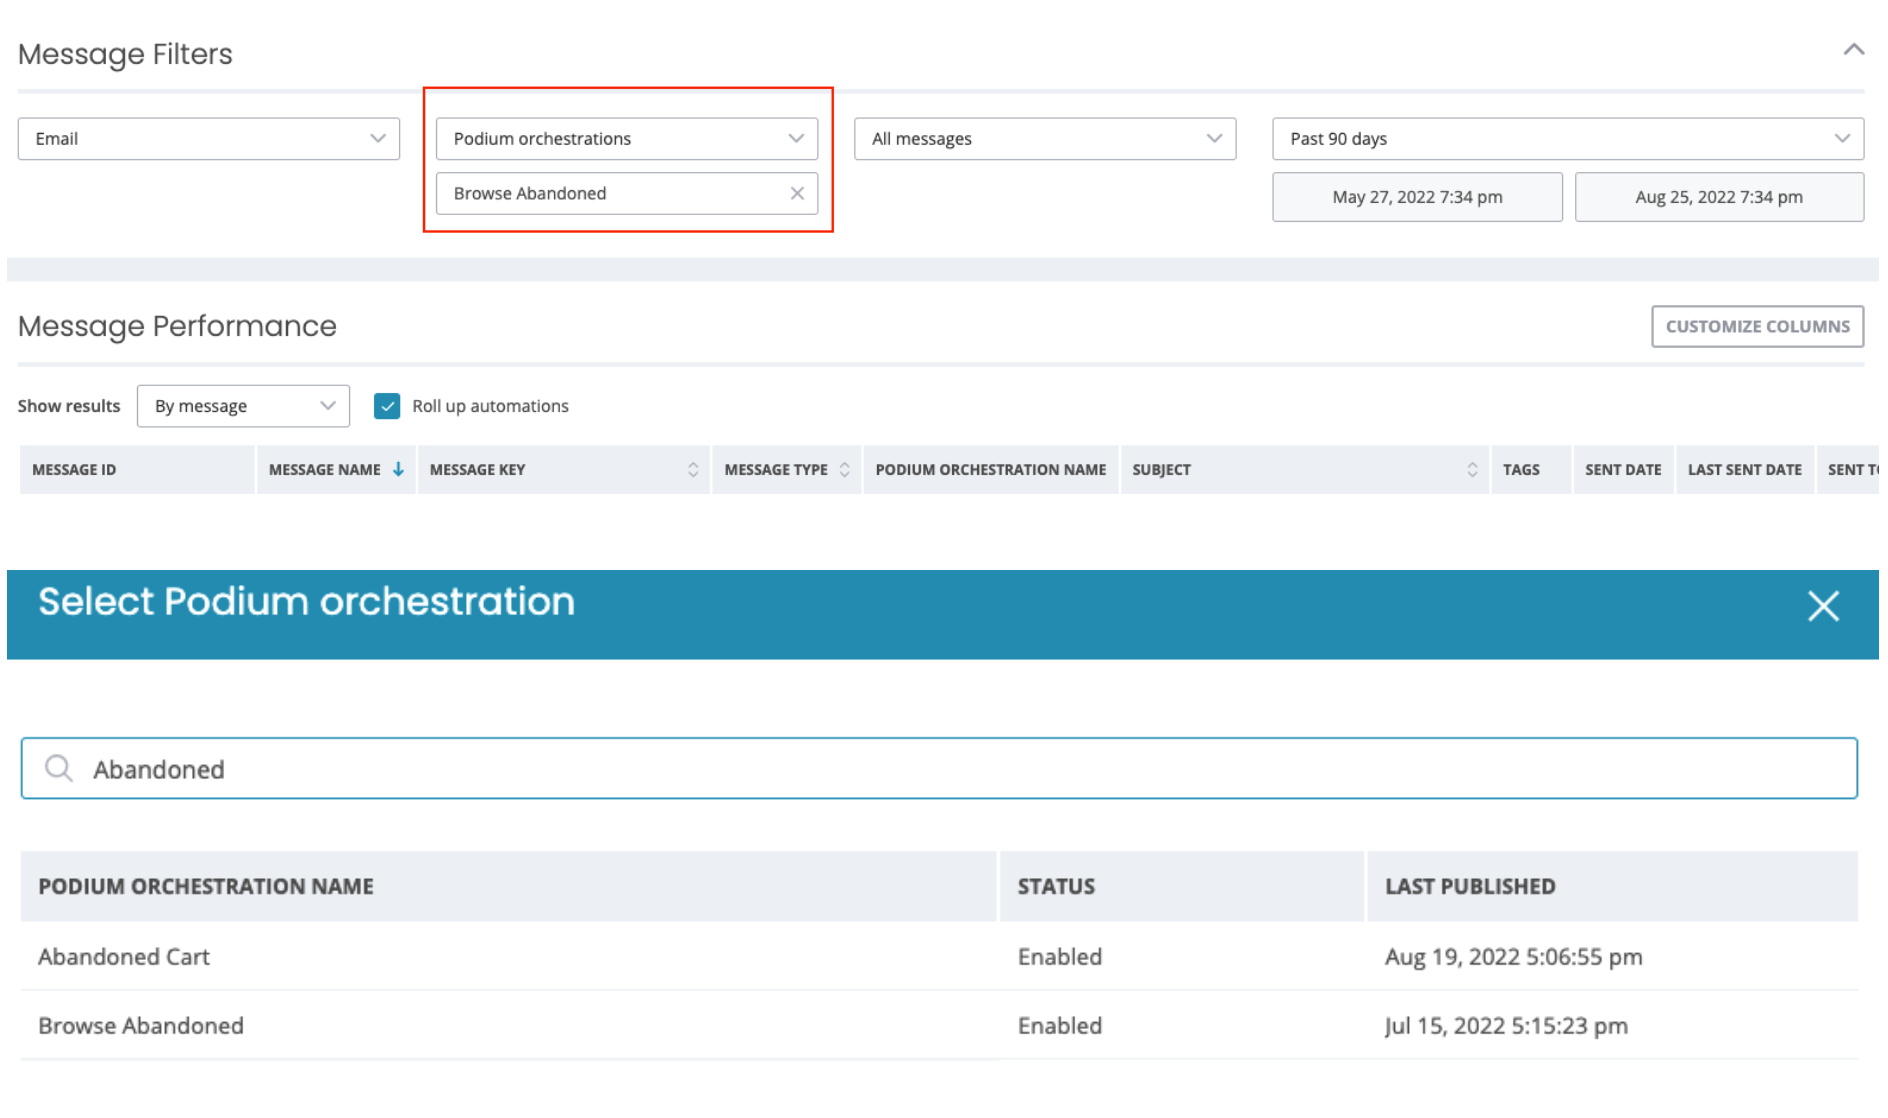1888x1118 pixels.
Task: Toggle Roll up automations checkbox
Action: (x=387, y=406)
